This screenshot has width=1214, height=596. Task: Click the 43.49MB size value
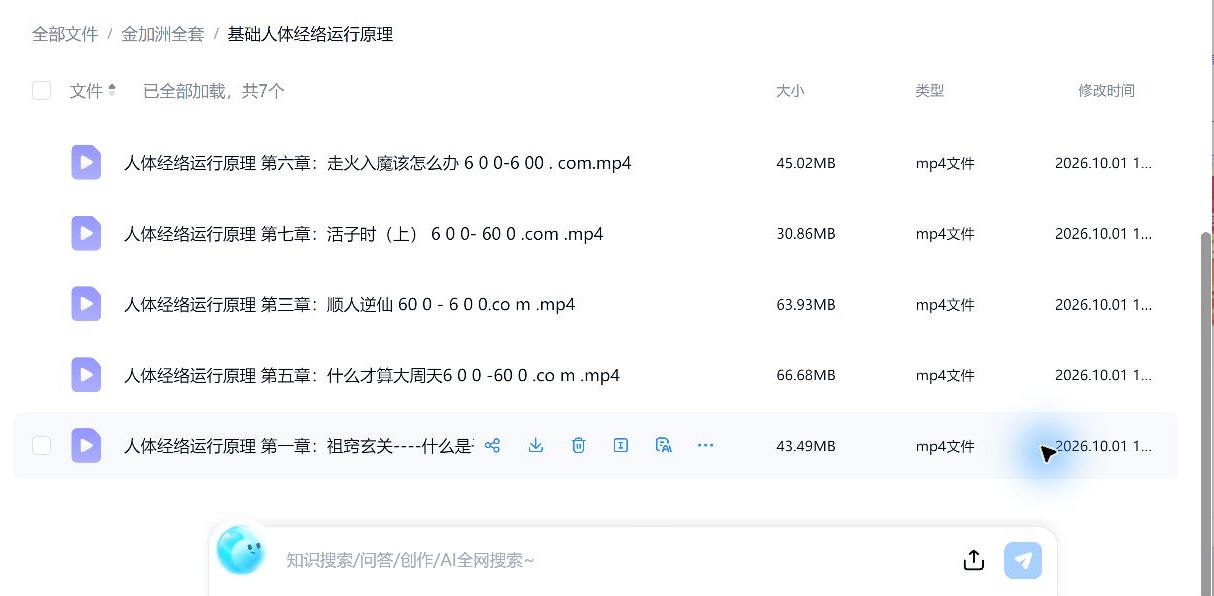point(806,446)
